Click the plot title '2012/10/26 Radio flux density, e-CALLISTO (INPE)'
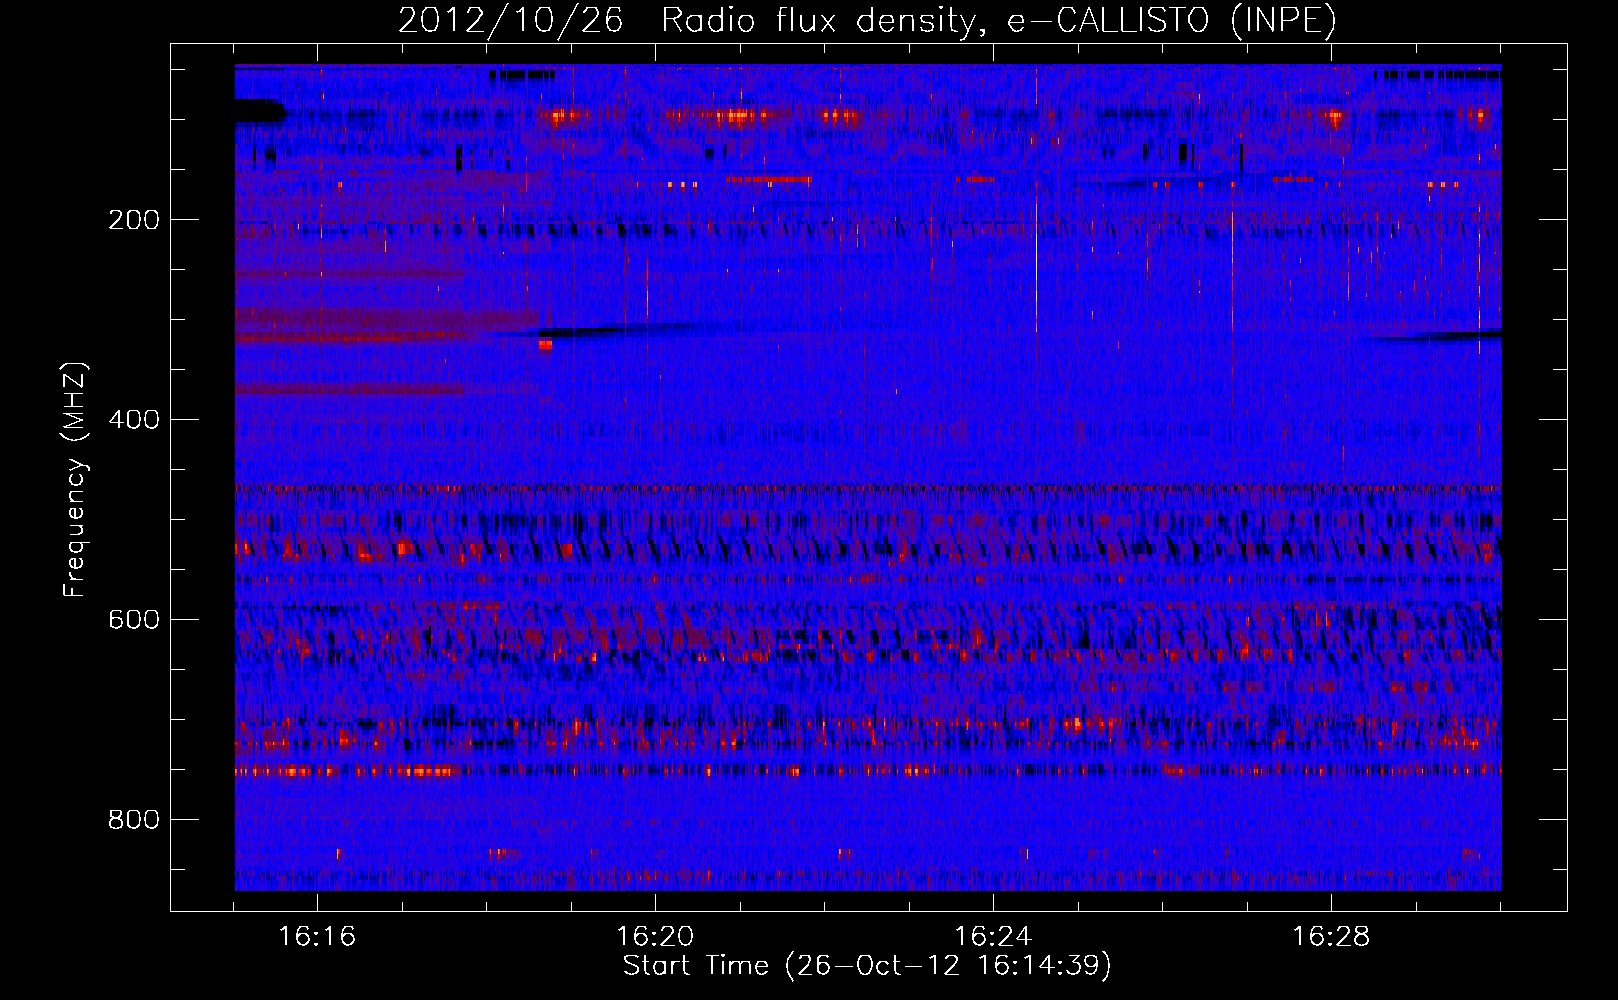Image resolution: width=1618 pixels, height=1000 pixels. [x=867, y=20]
